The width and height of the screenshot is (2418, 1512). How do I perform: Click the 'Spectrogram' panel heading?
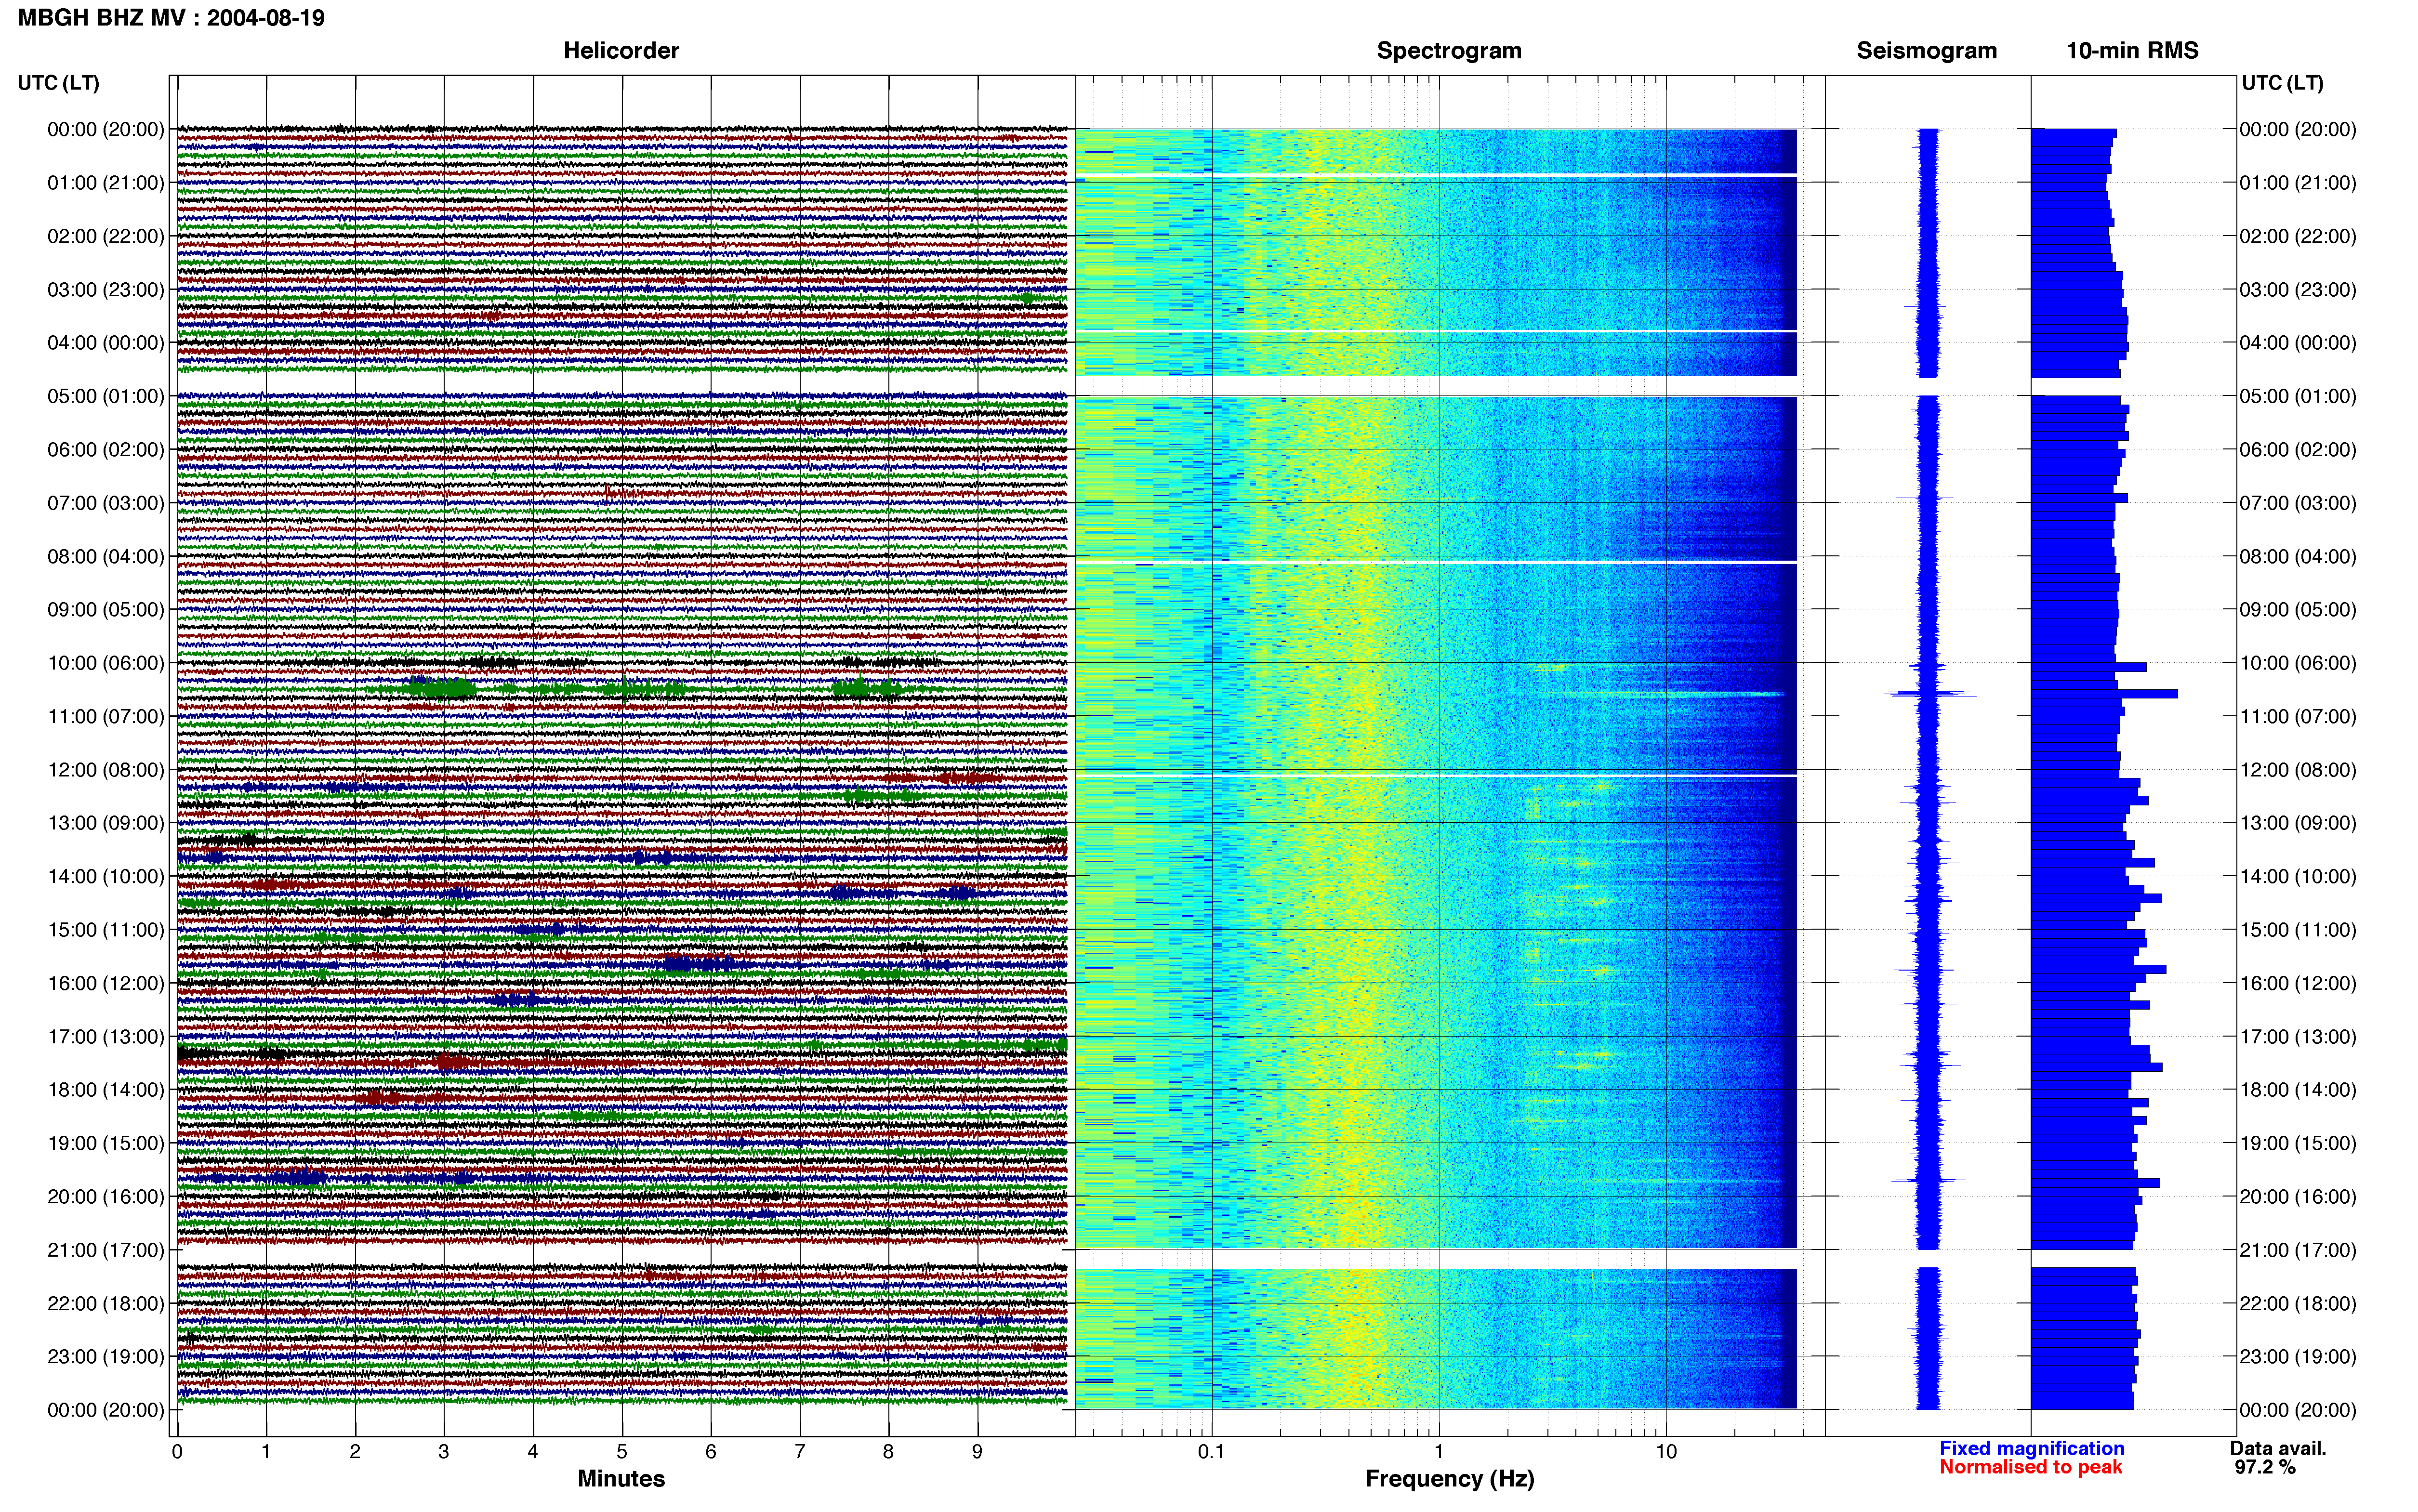coord(1449,51)
